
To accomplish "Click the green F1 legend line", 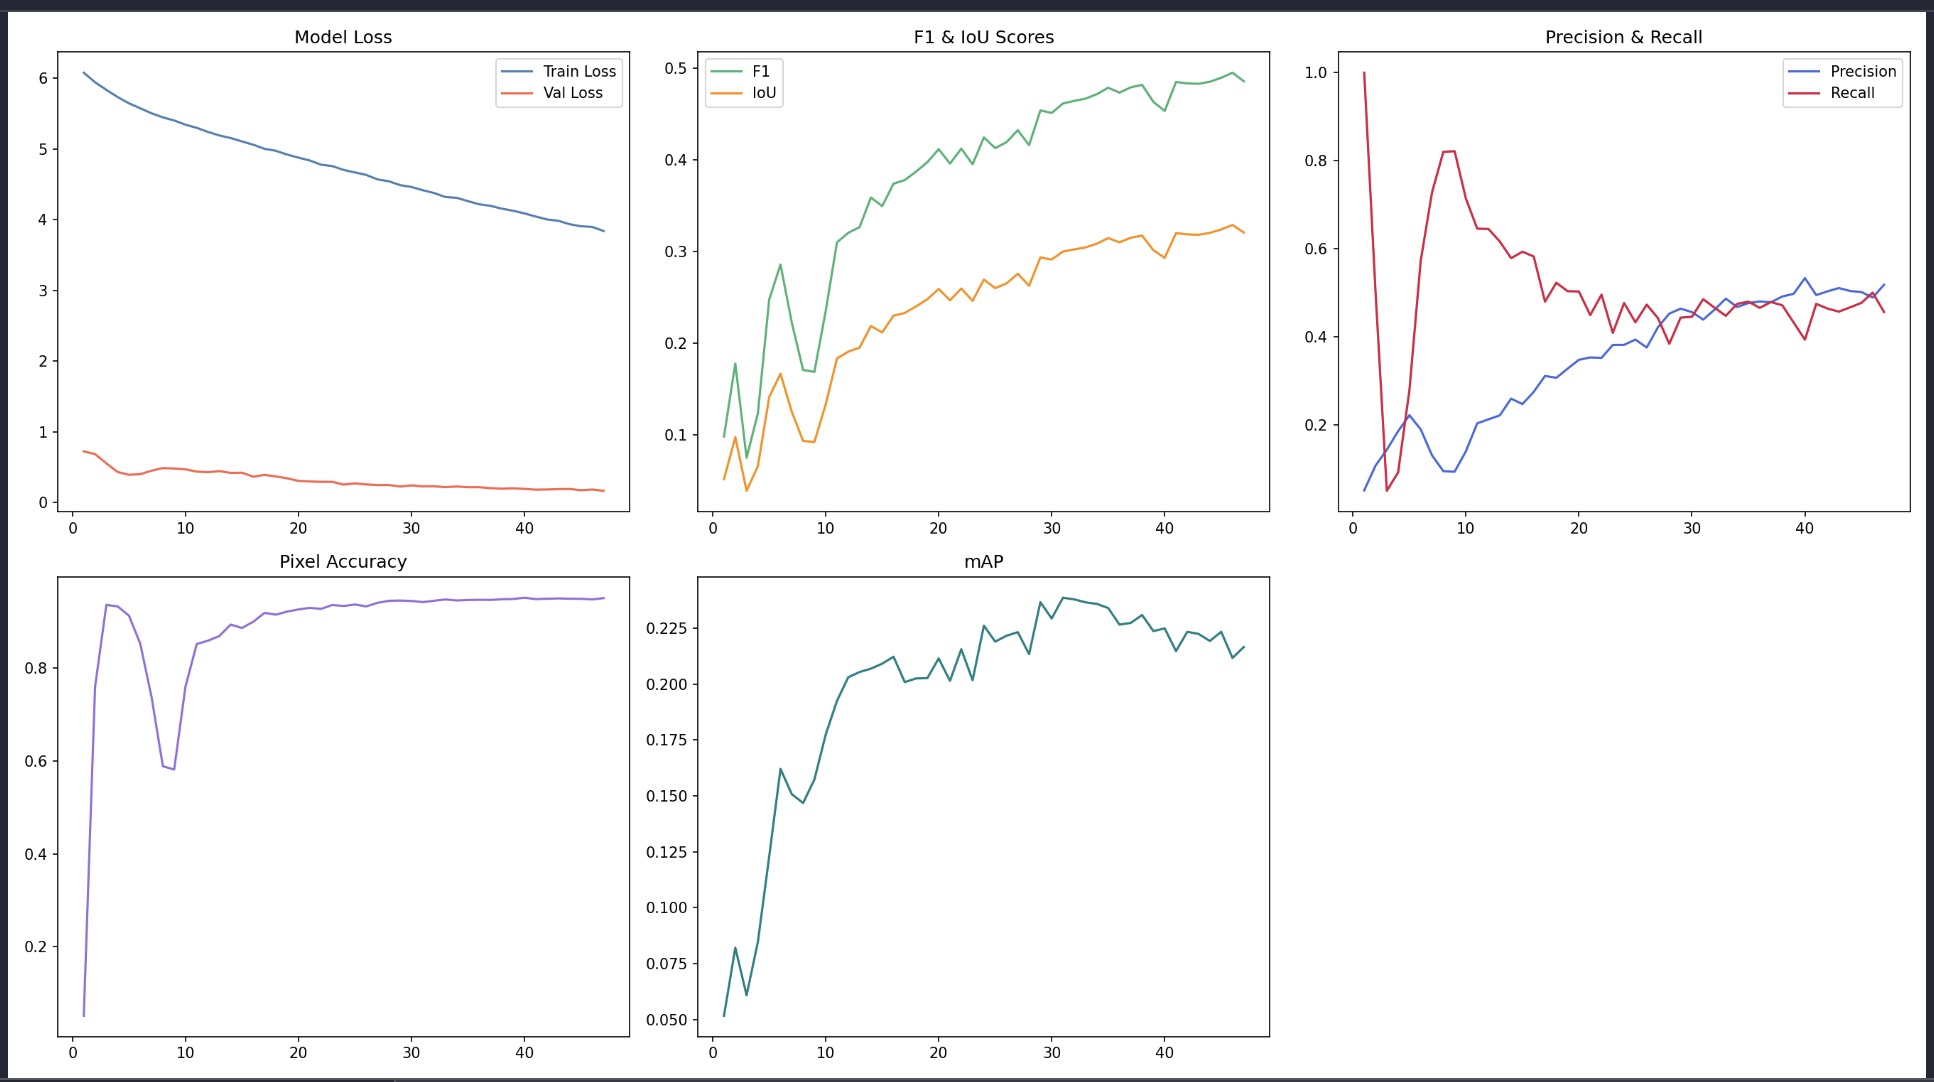I will tap(726, 71).
